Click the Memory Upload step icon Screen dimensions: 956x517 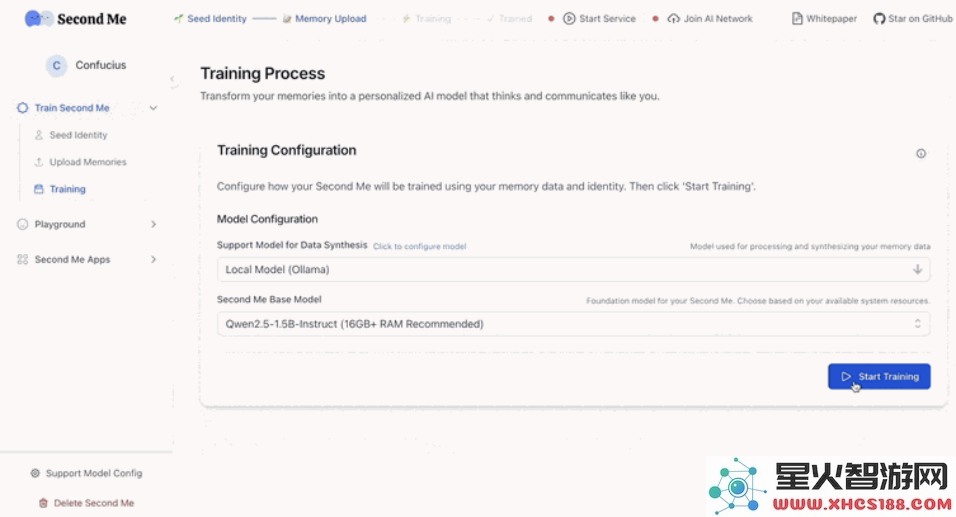(x=287, y=19)
